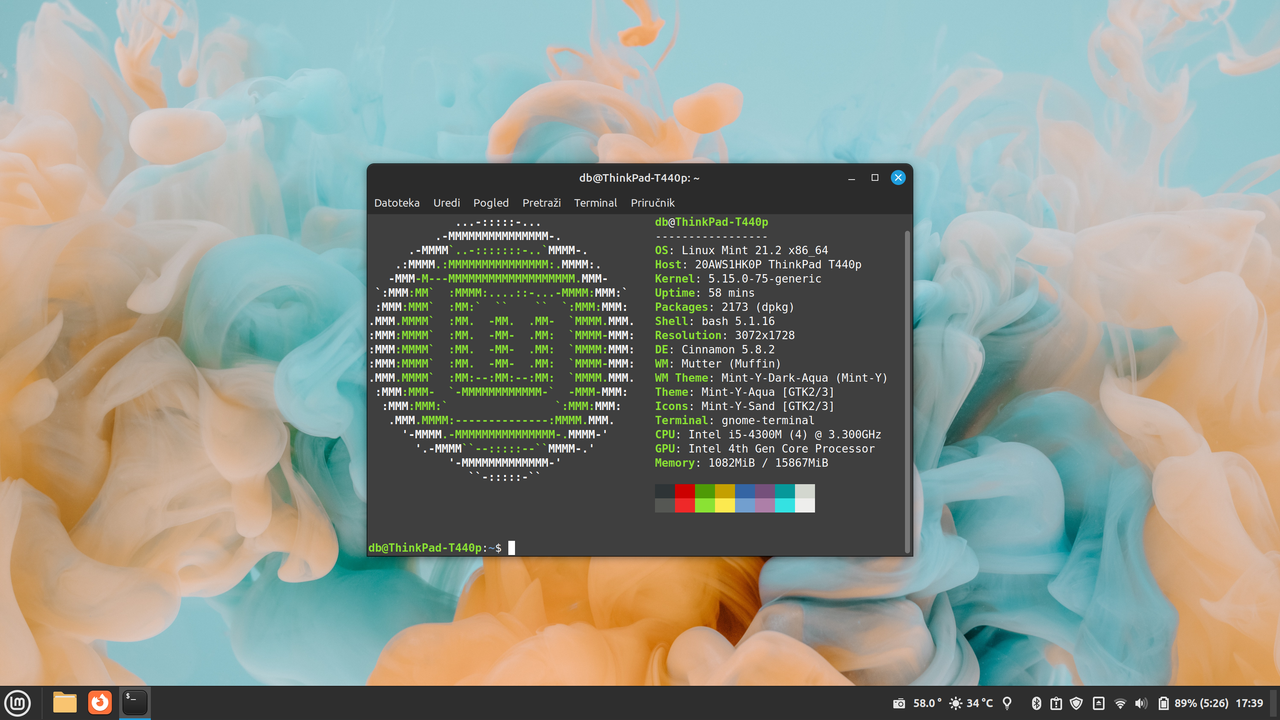Click the Memory: 1082MiB / 15867MiB line

pyautogui.click(x=741, y=463)
